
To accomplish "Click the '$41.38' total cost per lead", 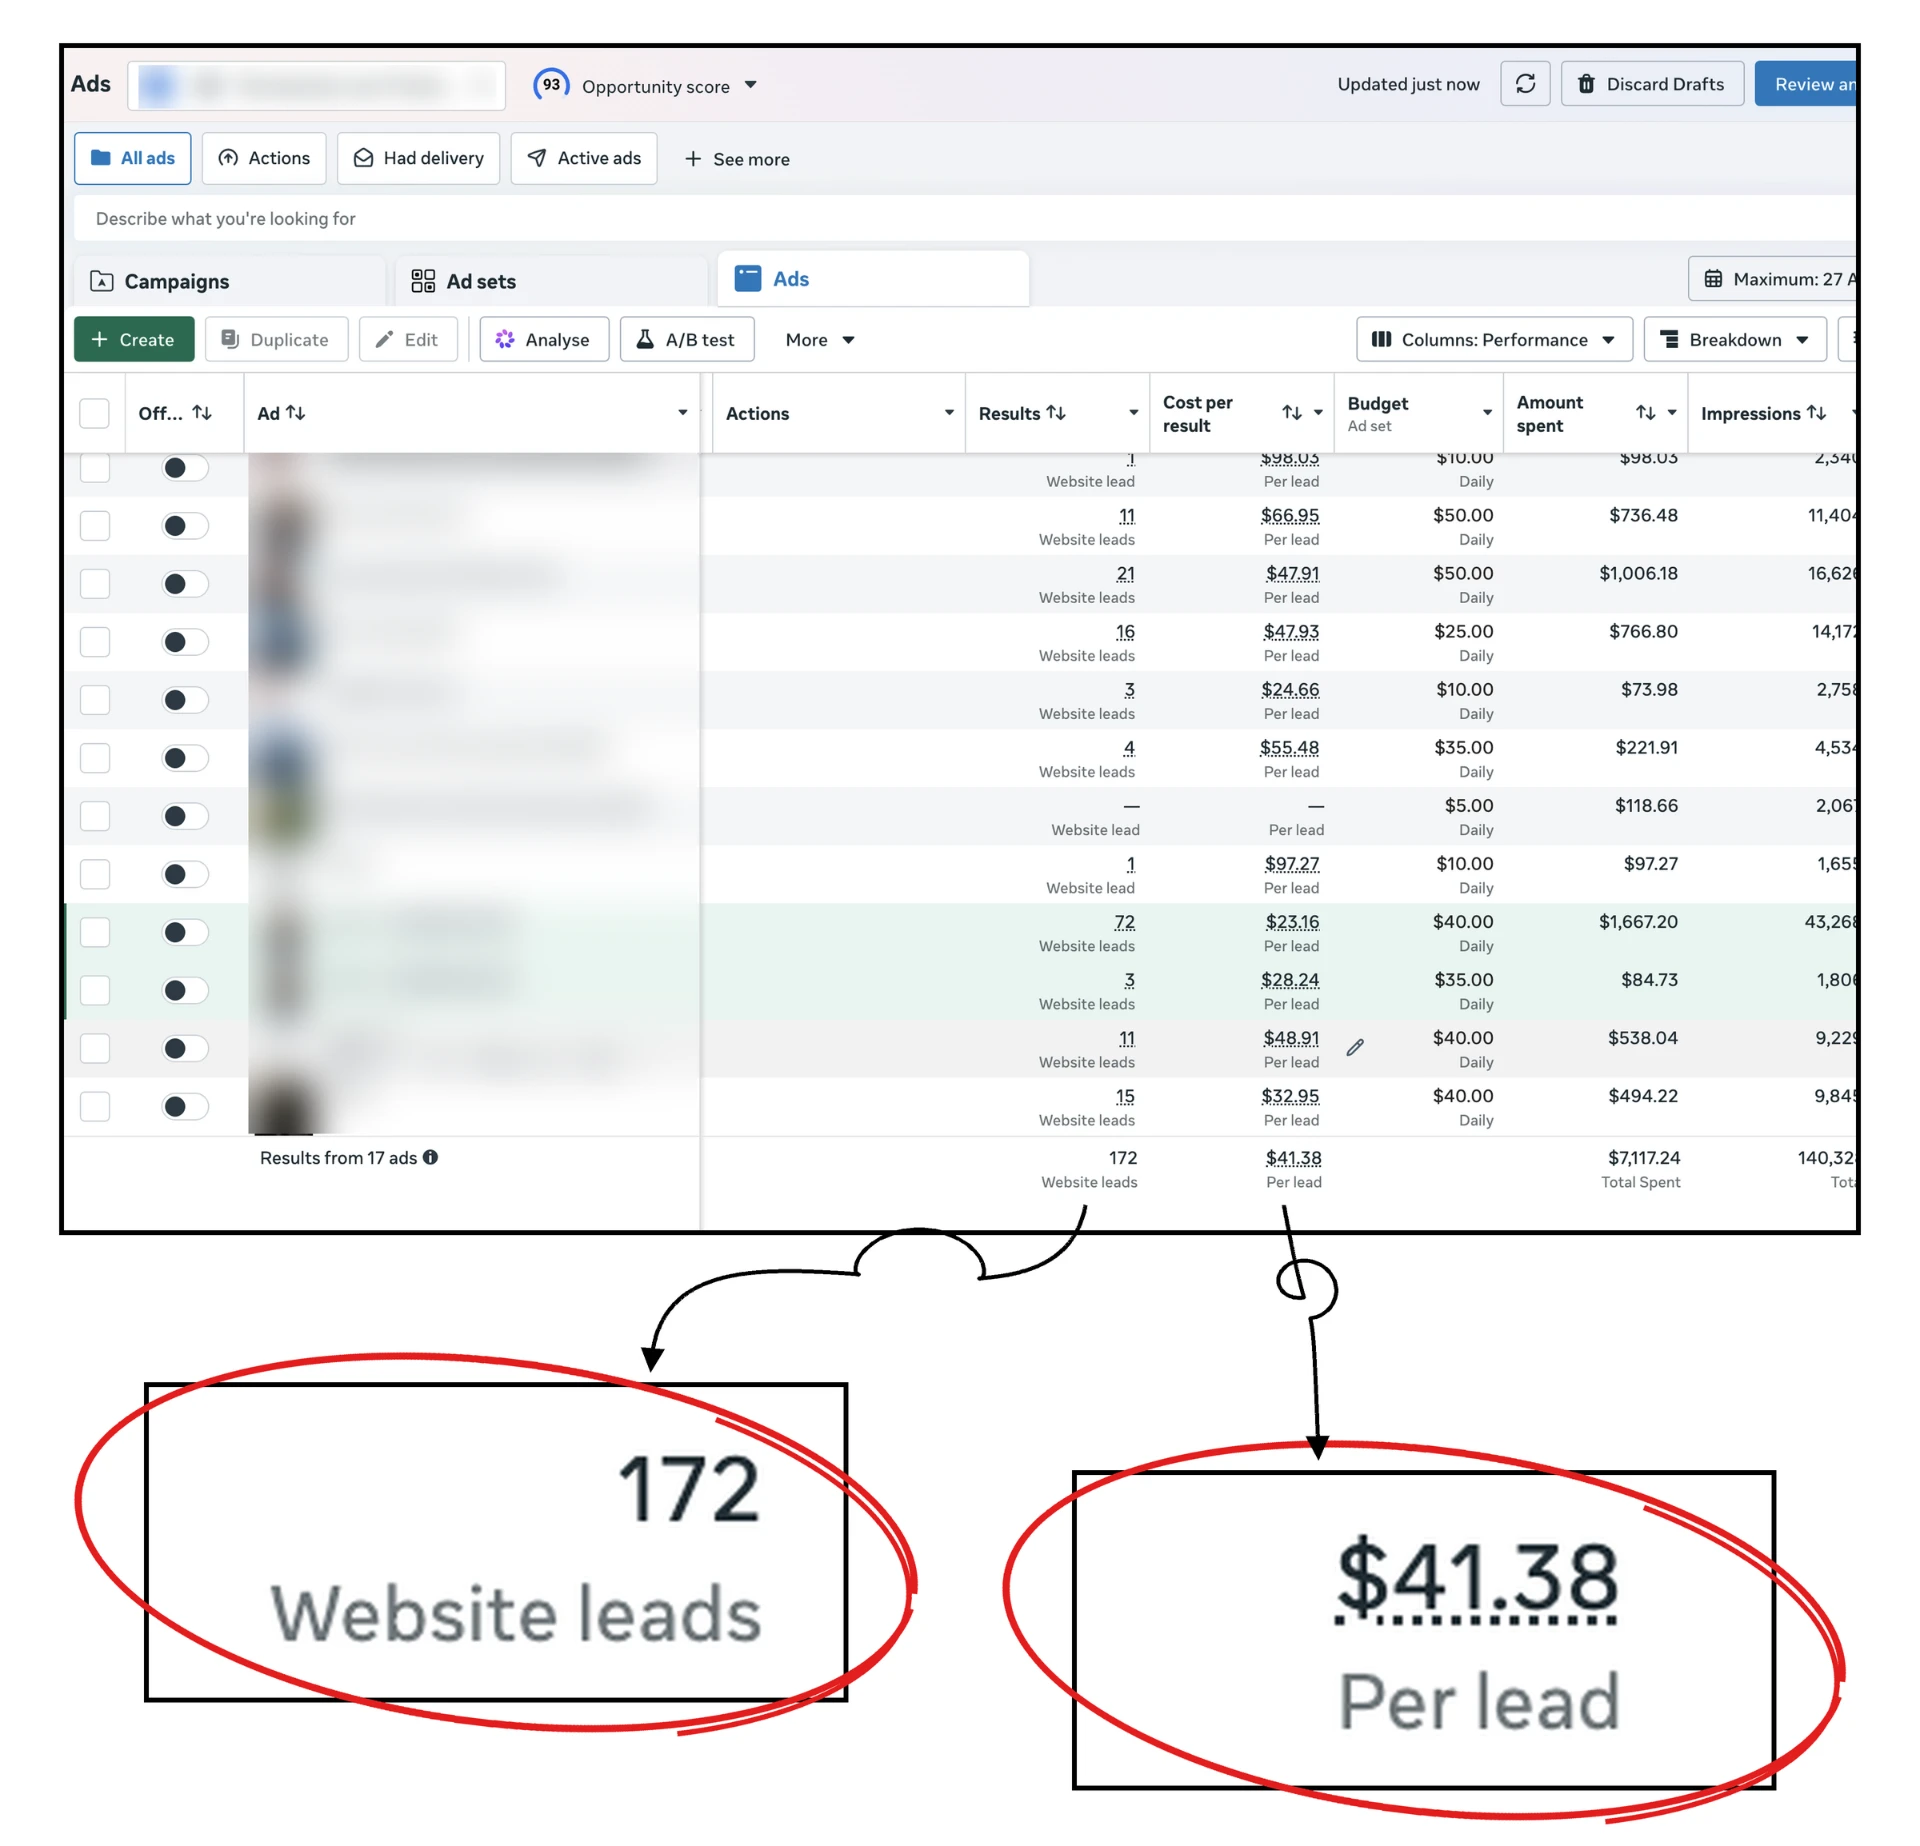I will (1293, 1158).
